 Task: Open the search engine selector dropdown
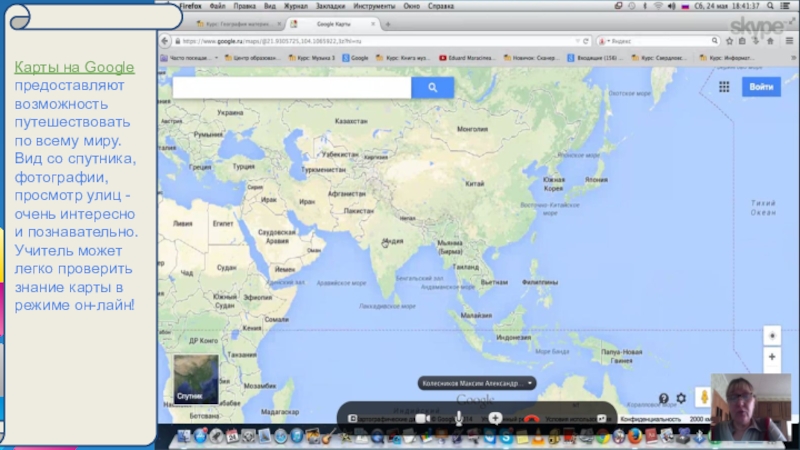pos(604,41)
